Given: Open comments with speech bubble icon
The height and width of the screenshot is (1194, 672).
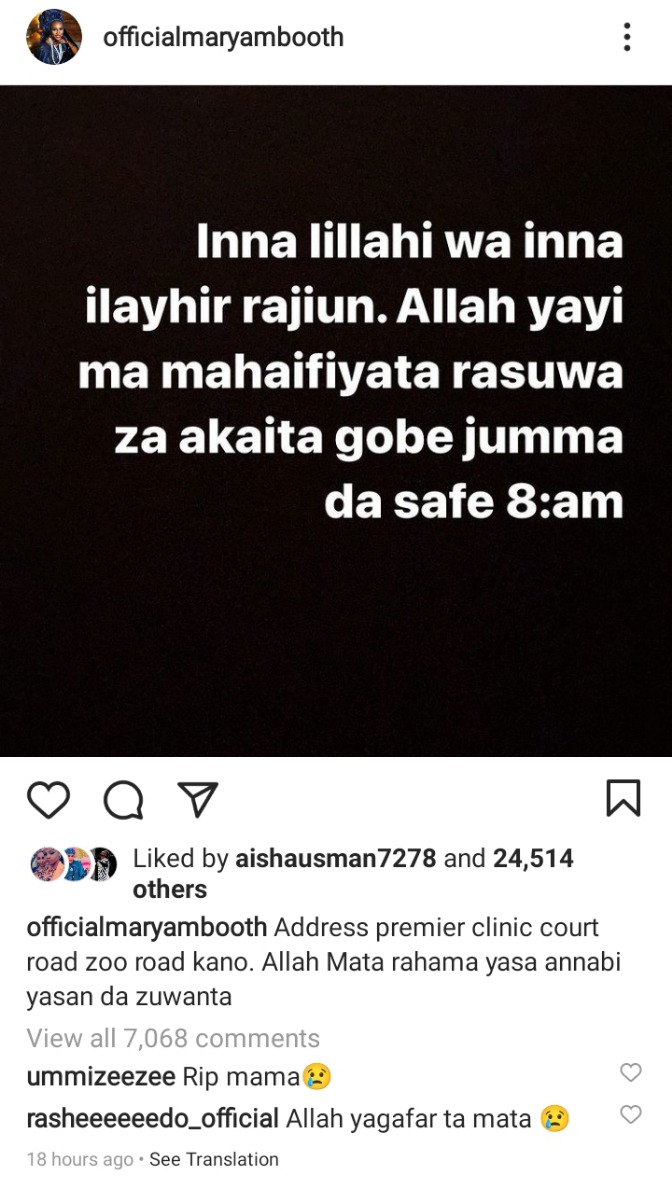Looking at the screenshot, I should pos(123,800).
